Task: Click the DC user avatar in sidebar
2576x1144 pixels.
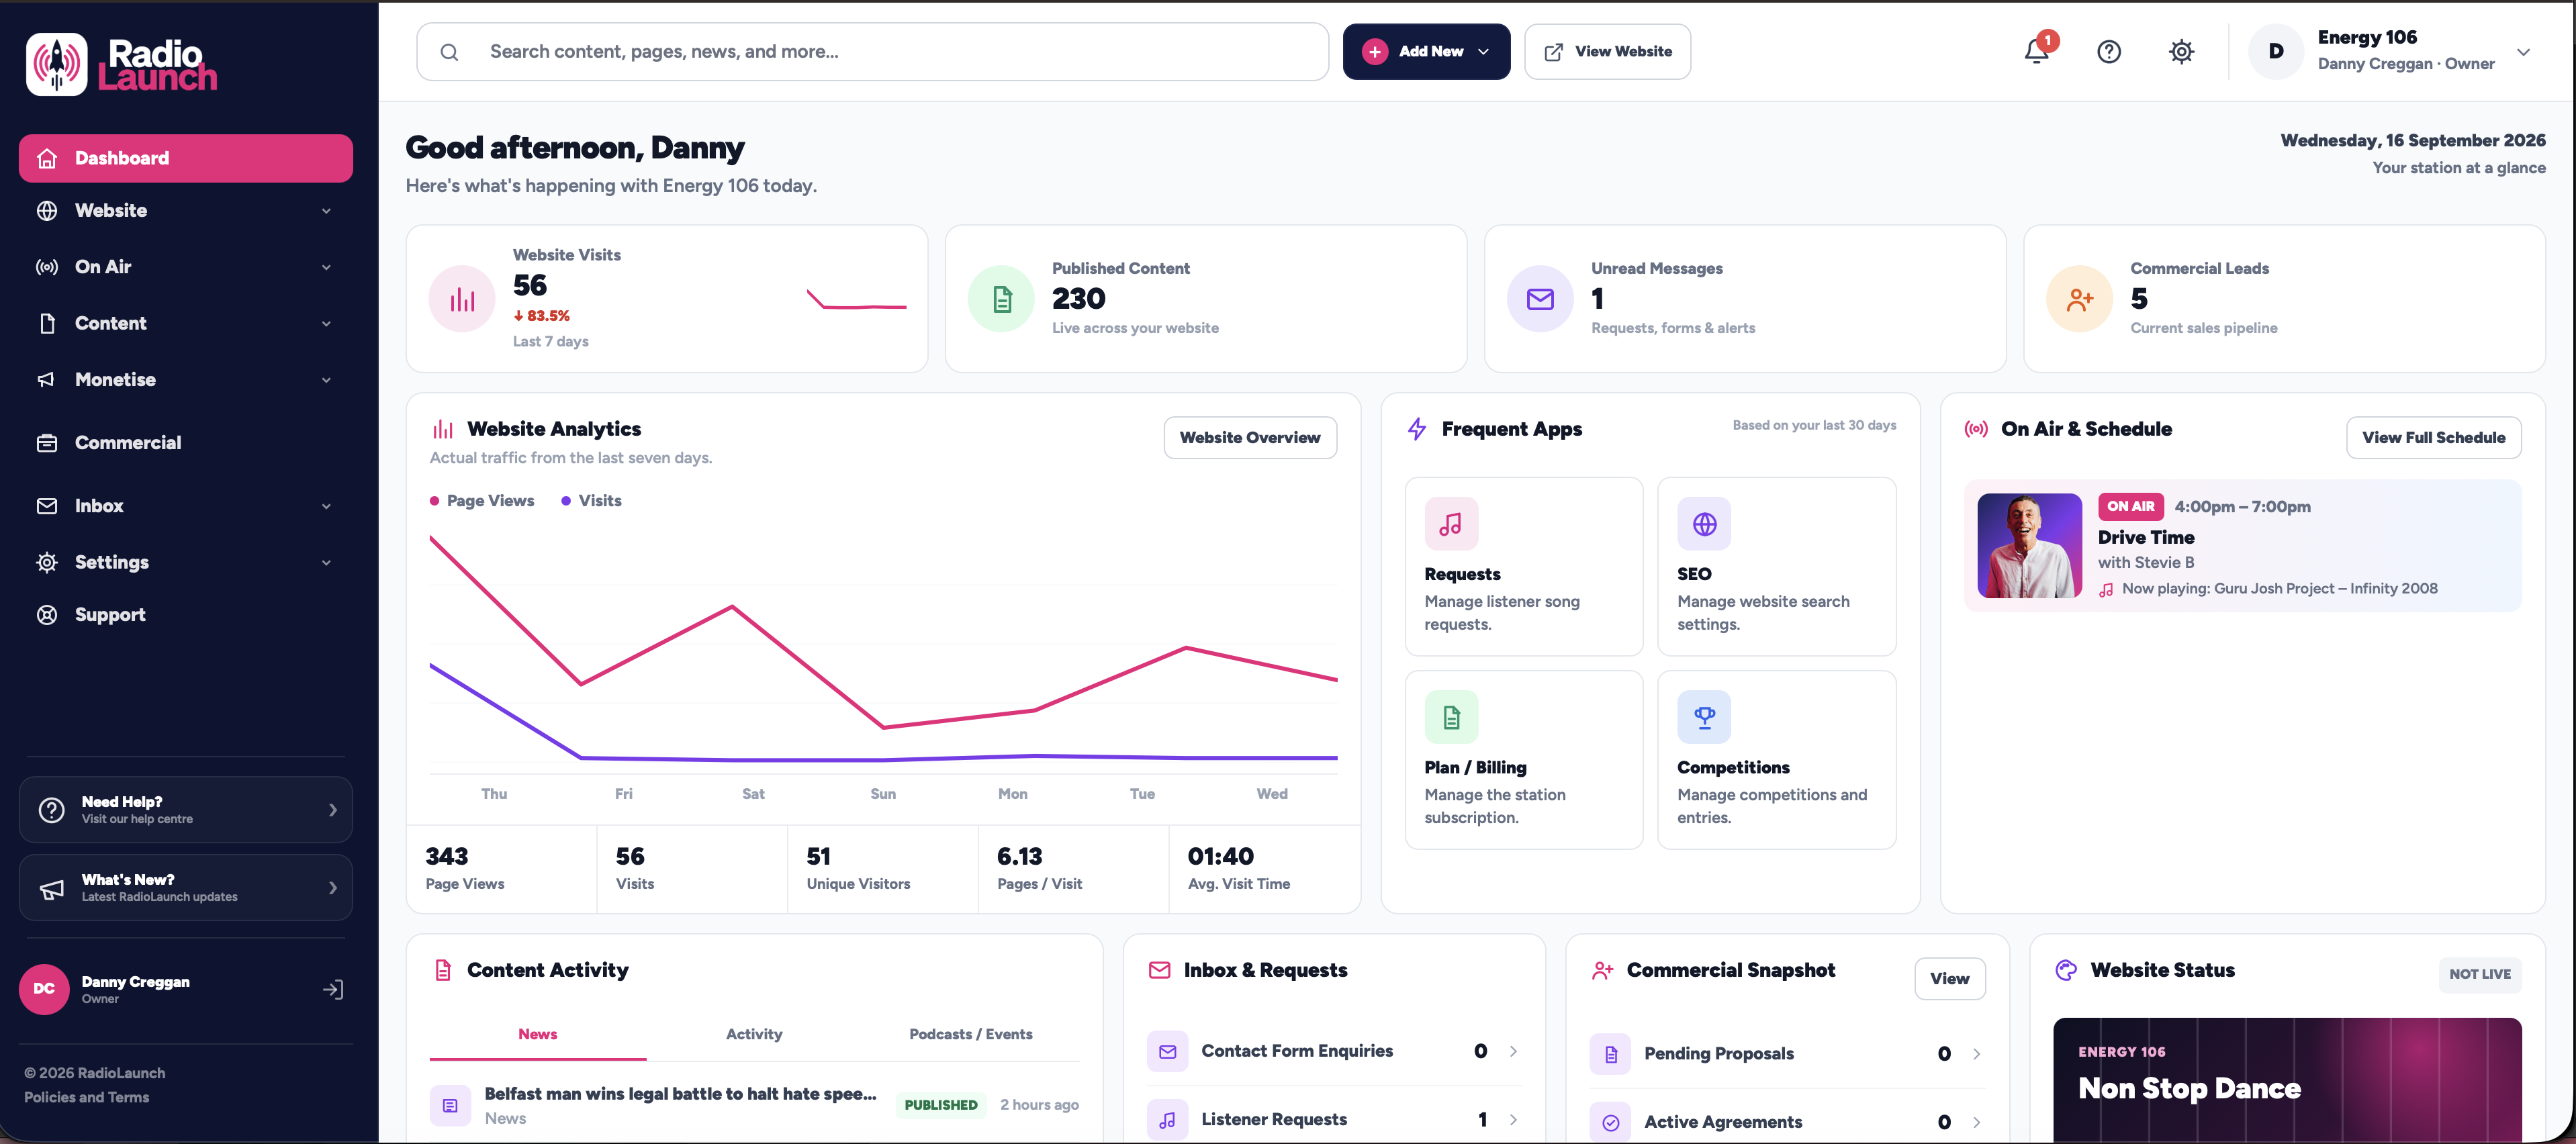Action: (44, 989)
